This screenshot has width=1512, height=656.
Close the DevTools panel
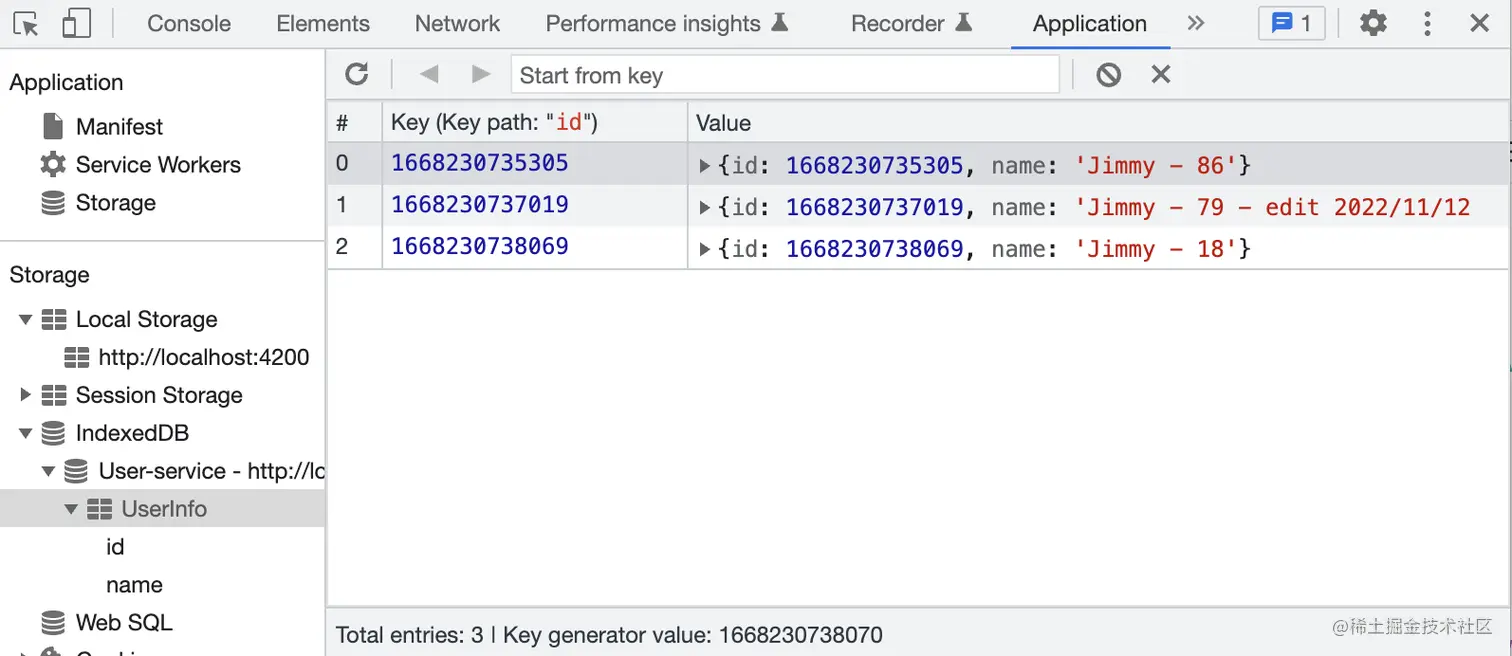[1478, 23]
